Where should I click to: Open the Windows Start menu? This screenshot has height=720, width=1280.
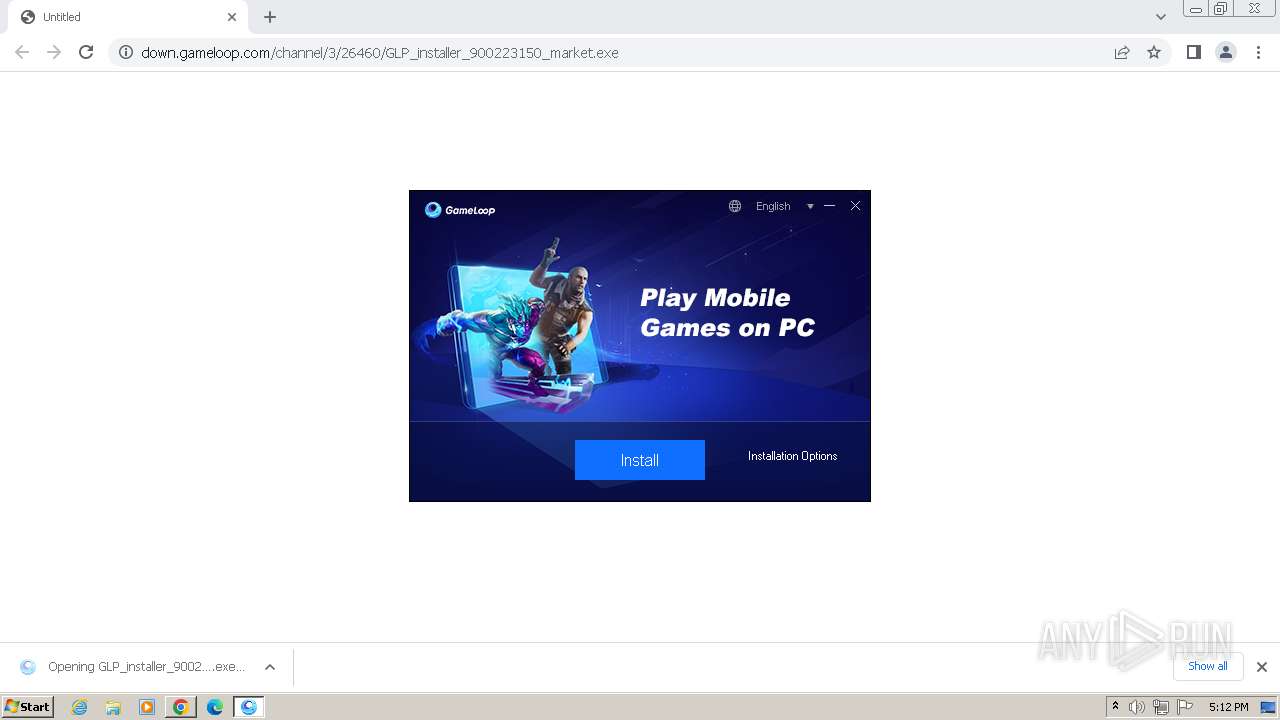click(x=28, y=707)
